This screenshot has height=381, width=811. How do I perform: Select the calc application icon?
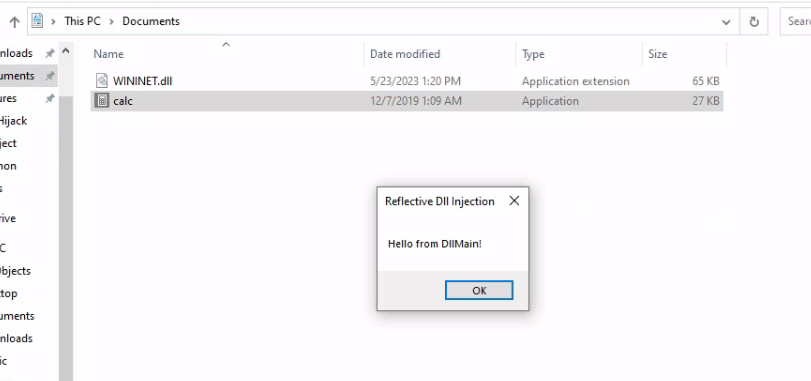click(102, 101)
